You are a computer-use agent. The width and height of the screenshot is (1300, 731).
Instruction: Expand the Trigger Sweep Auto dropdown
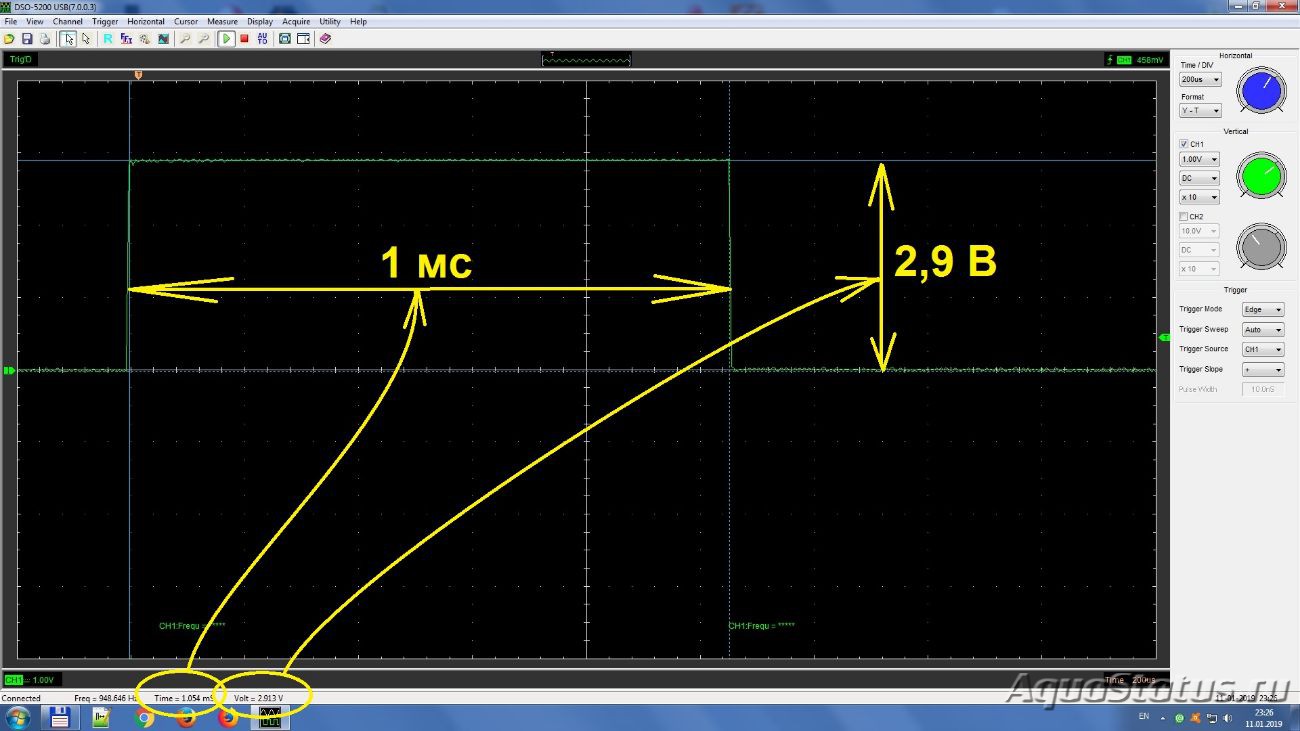1263,330
